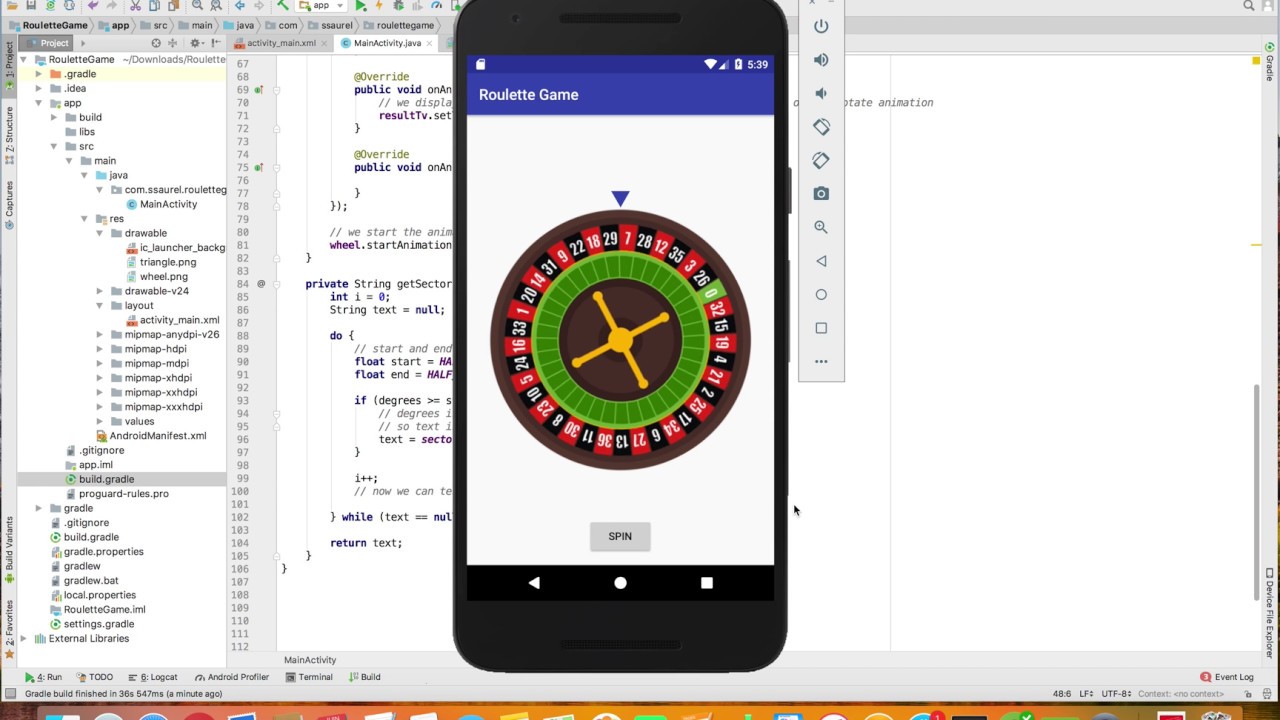Viewport: 1280px width, 720px height.
Task: Click the green Run app arrow in toolbar
Action: 361,6
